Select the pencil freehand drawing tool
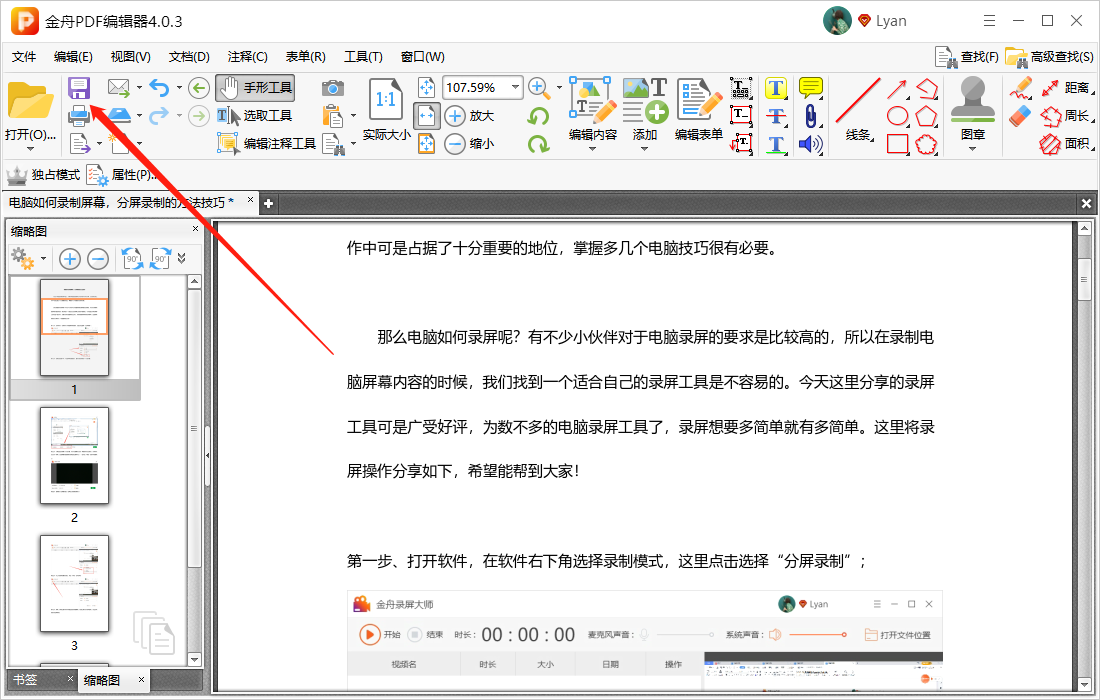 pyautogui.click(x=1021, y=88)
